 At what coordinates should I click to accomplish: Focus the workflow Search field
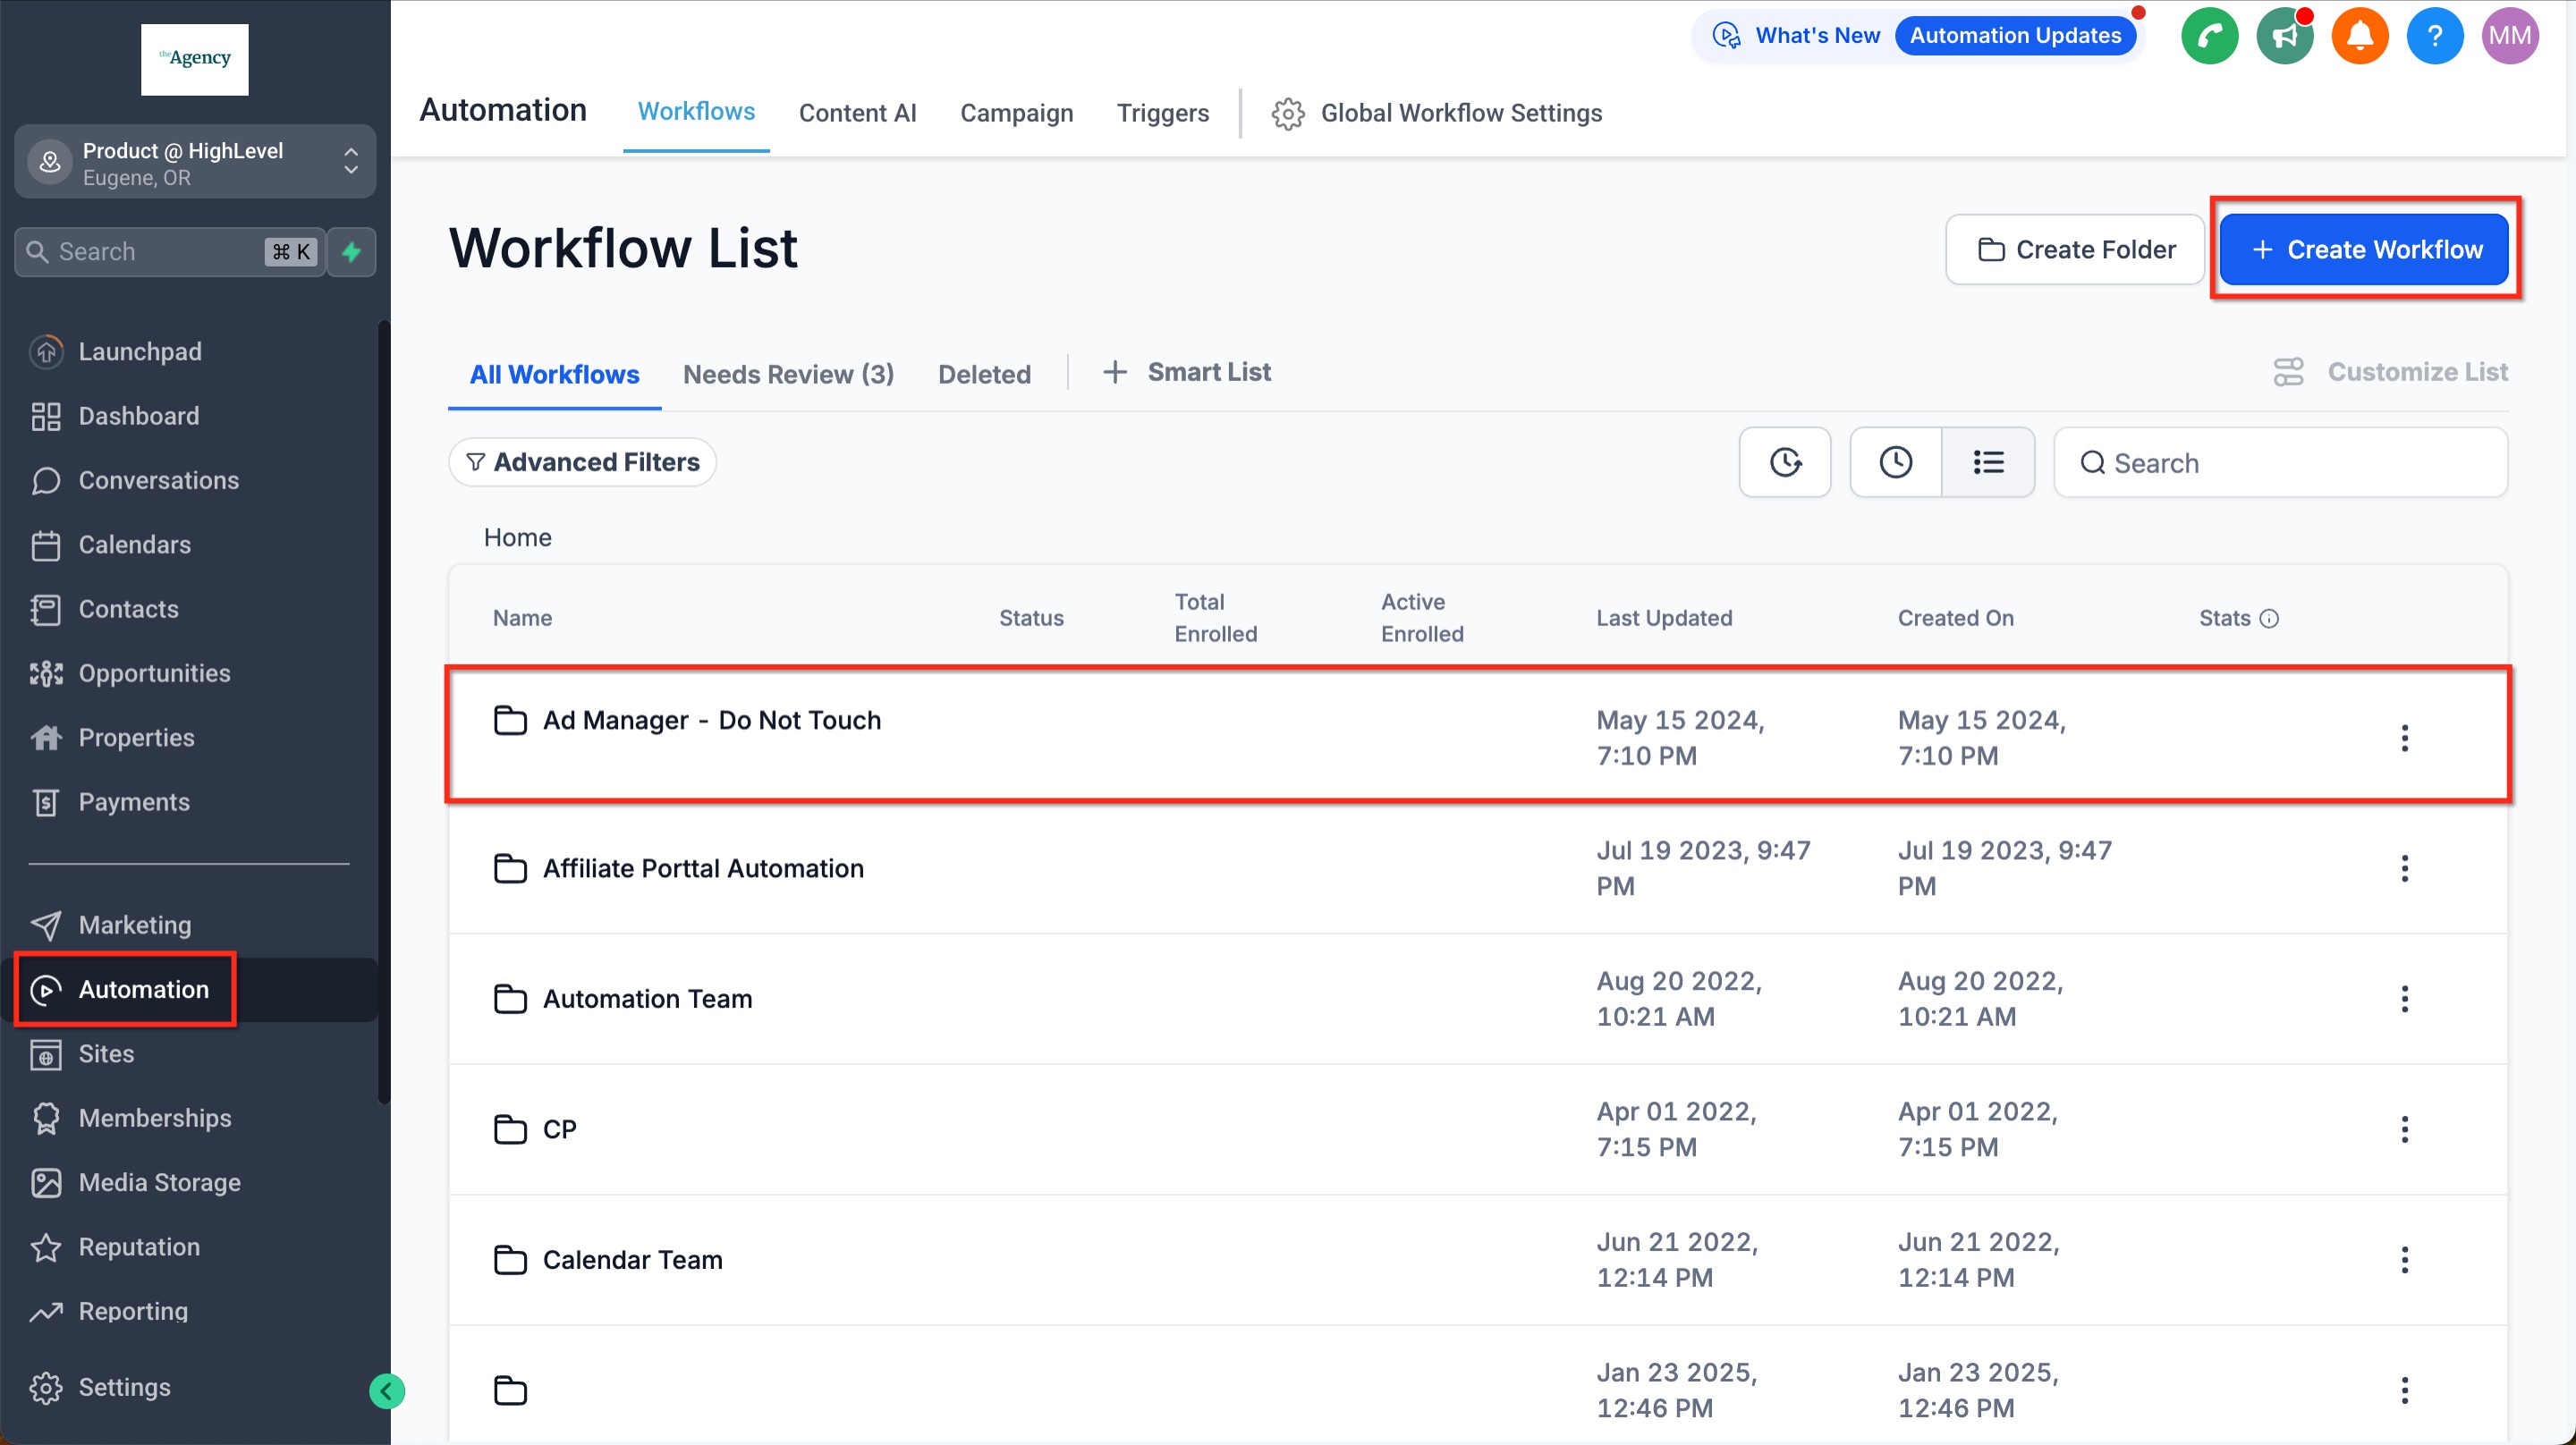2280,463
